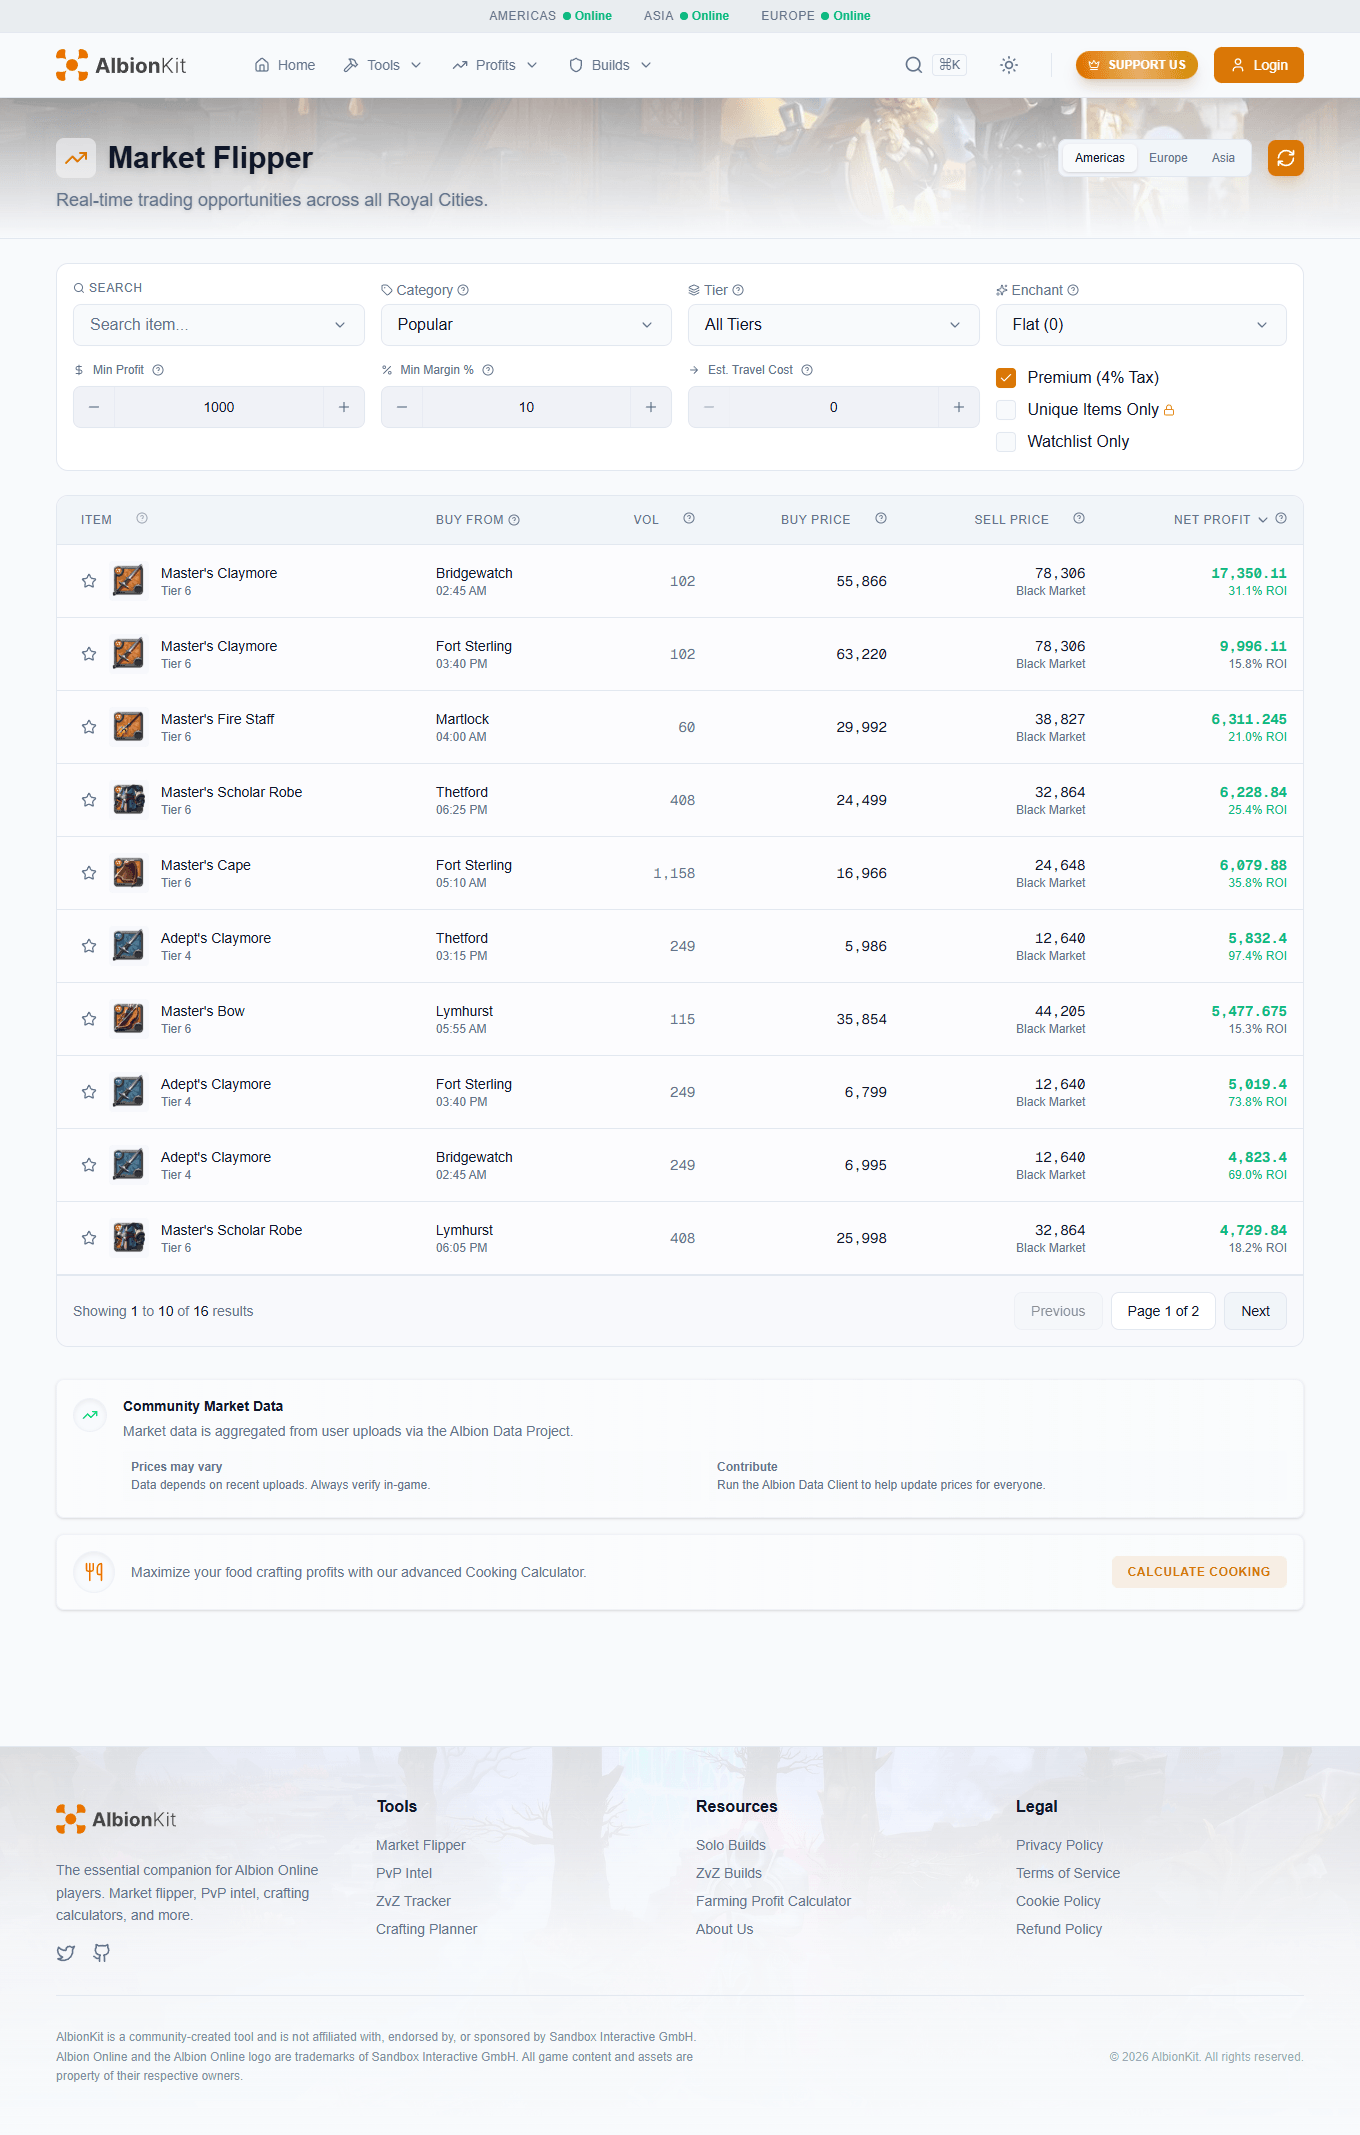Click the VOL column info icon
1360x2135 pixels.
[689, 518]
